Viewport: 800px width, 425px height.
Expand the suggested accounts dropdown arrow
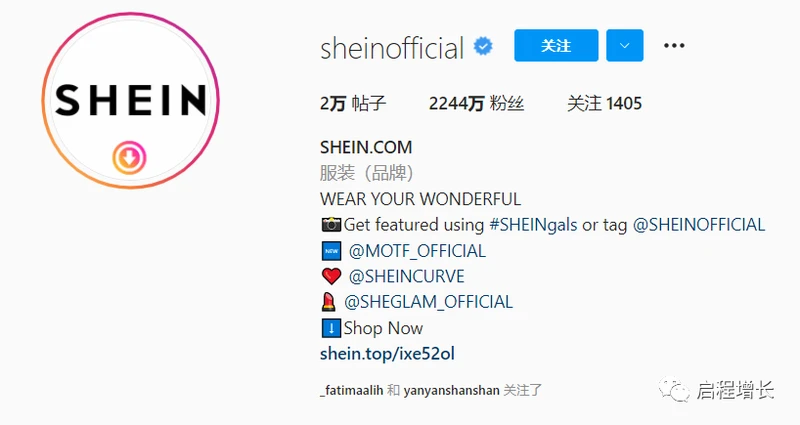coord(624,45)
